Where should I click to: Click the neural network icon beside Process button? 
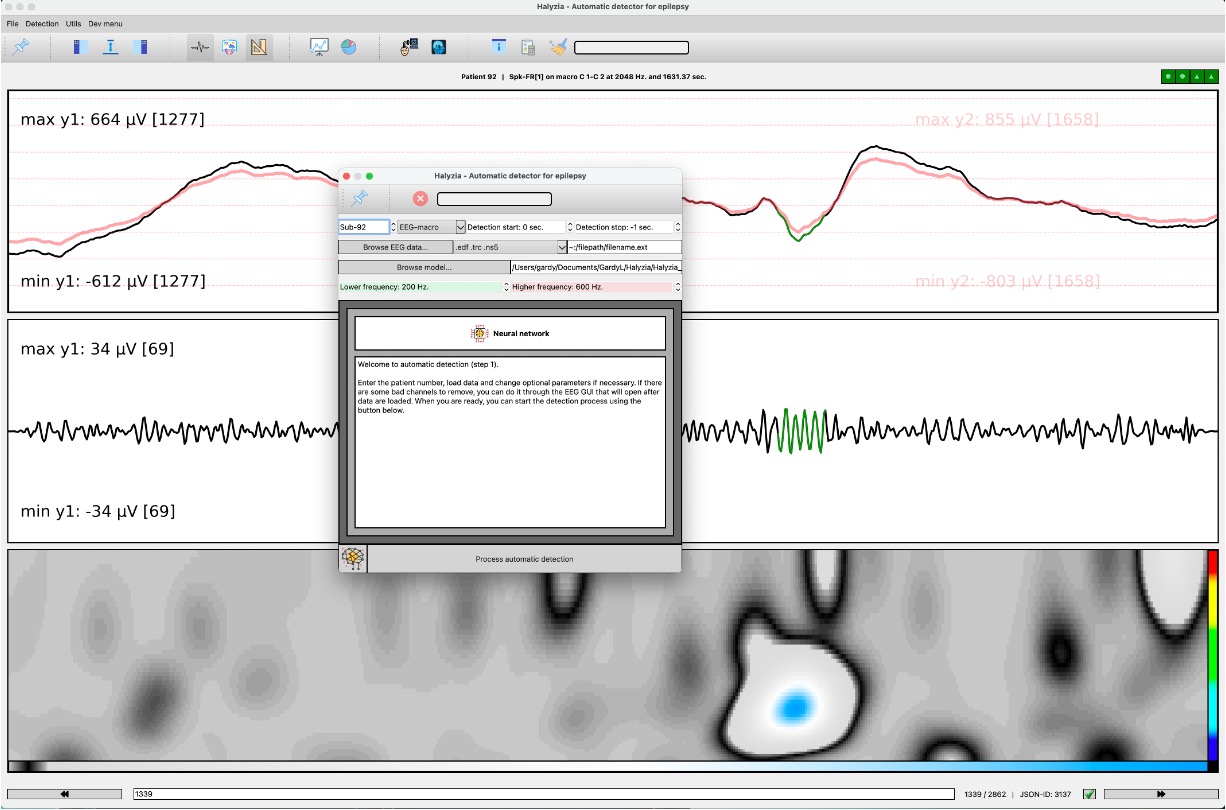pos(353,559)
